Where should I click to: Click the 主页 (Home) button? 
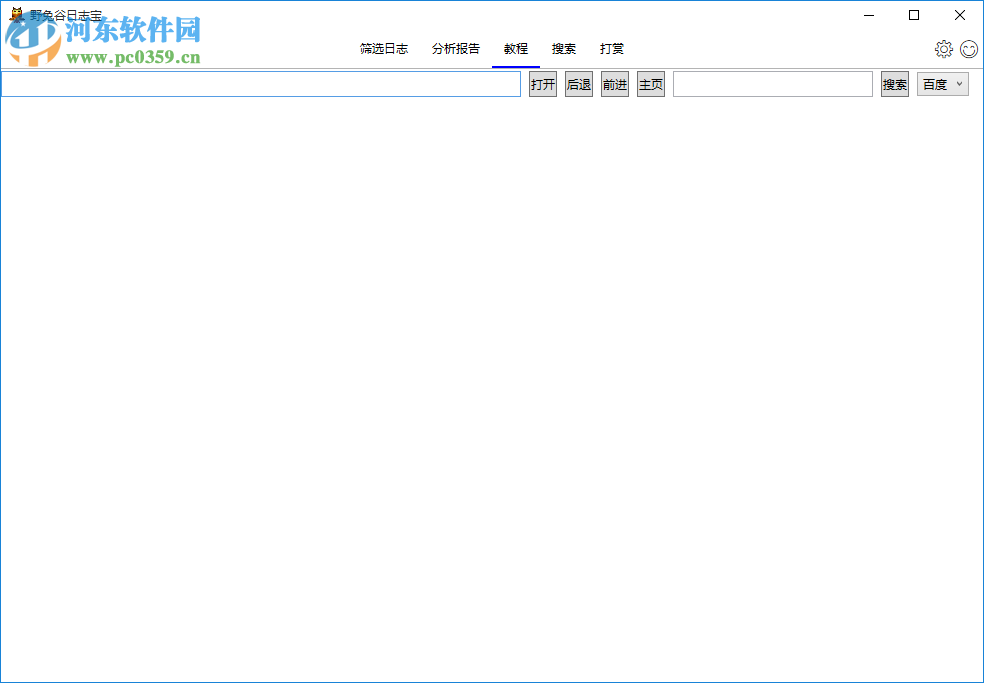pos(650,84)
